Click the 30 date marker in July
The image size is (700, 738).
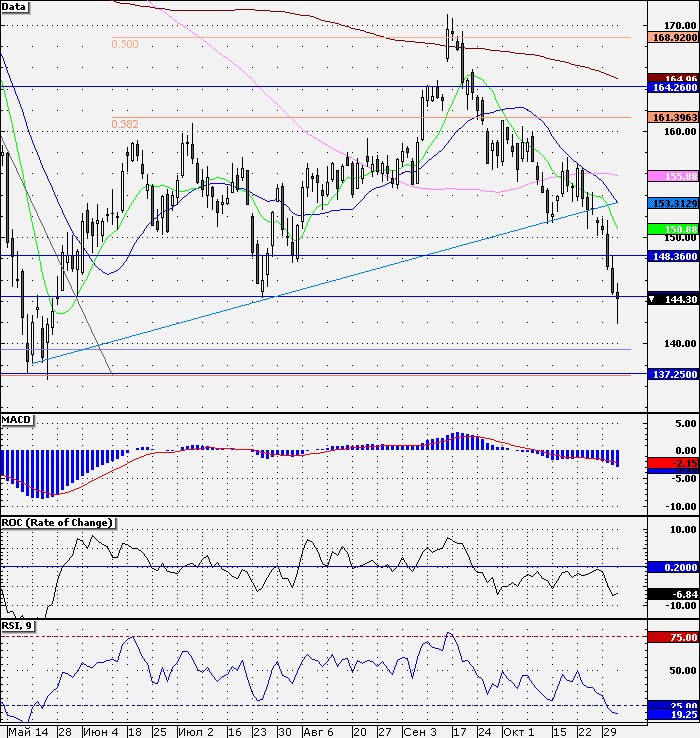284,732
